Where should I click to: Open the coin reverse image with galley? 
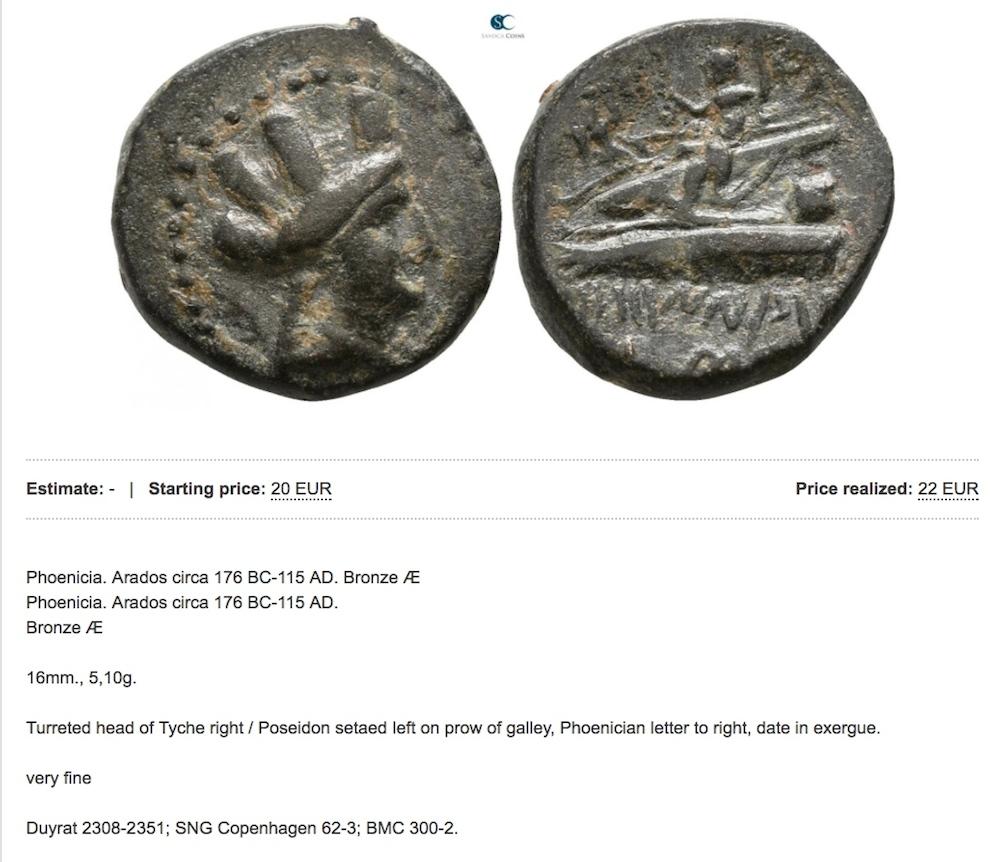tap(704, 209)
